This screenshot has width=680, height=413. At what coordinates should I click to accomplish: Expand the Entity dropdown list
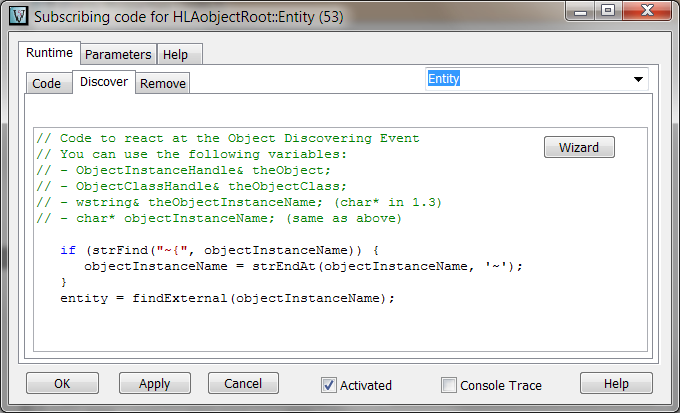click(637, 79)
